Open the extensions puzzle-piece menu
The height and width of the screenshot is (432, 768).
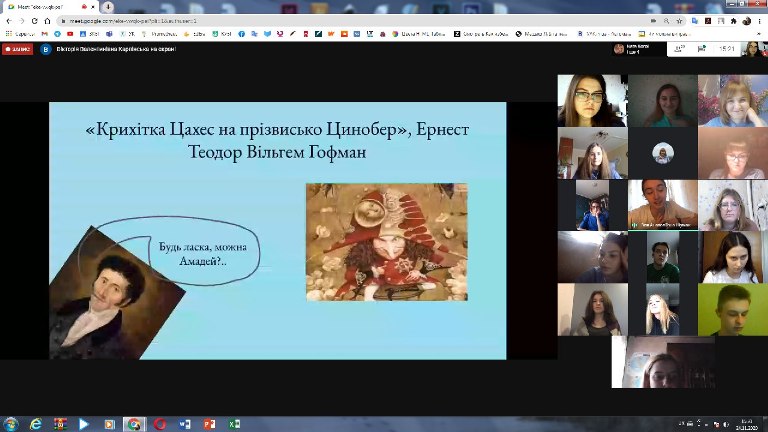tap(733, 21)
